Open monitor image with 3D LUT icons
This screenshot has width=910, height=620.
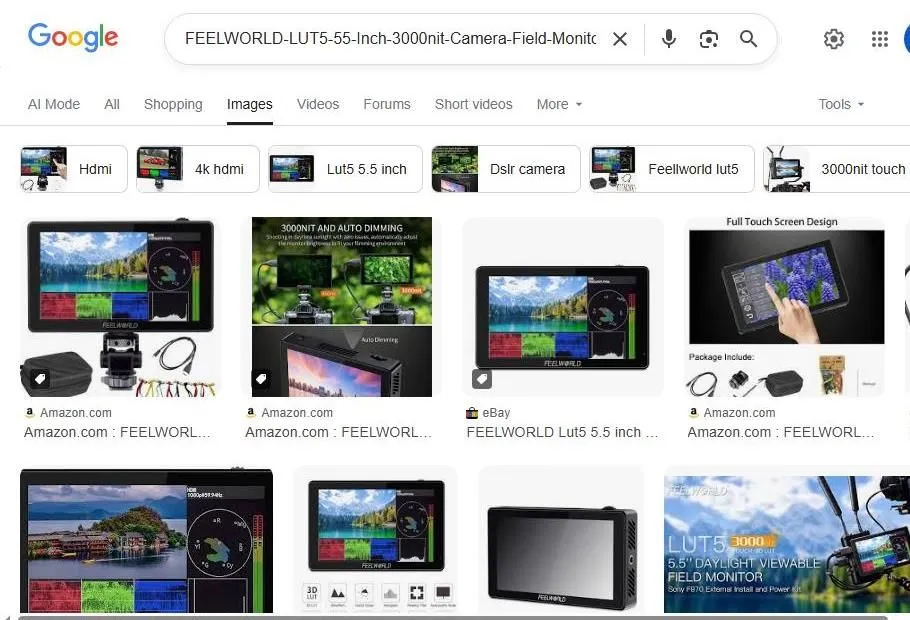pos(375,540)
